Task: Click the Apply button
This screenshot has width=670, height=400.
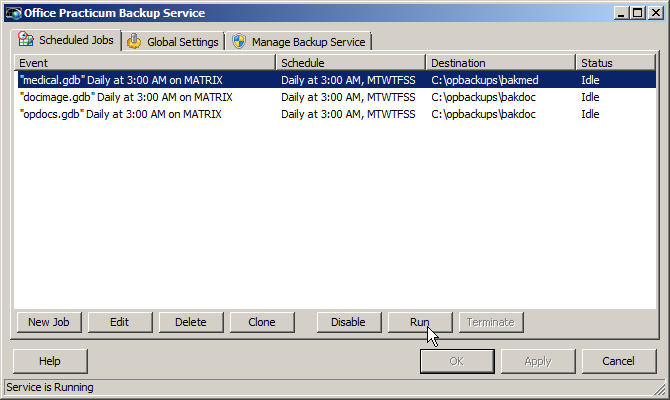Action: click(x=538, y=362)
